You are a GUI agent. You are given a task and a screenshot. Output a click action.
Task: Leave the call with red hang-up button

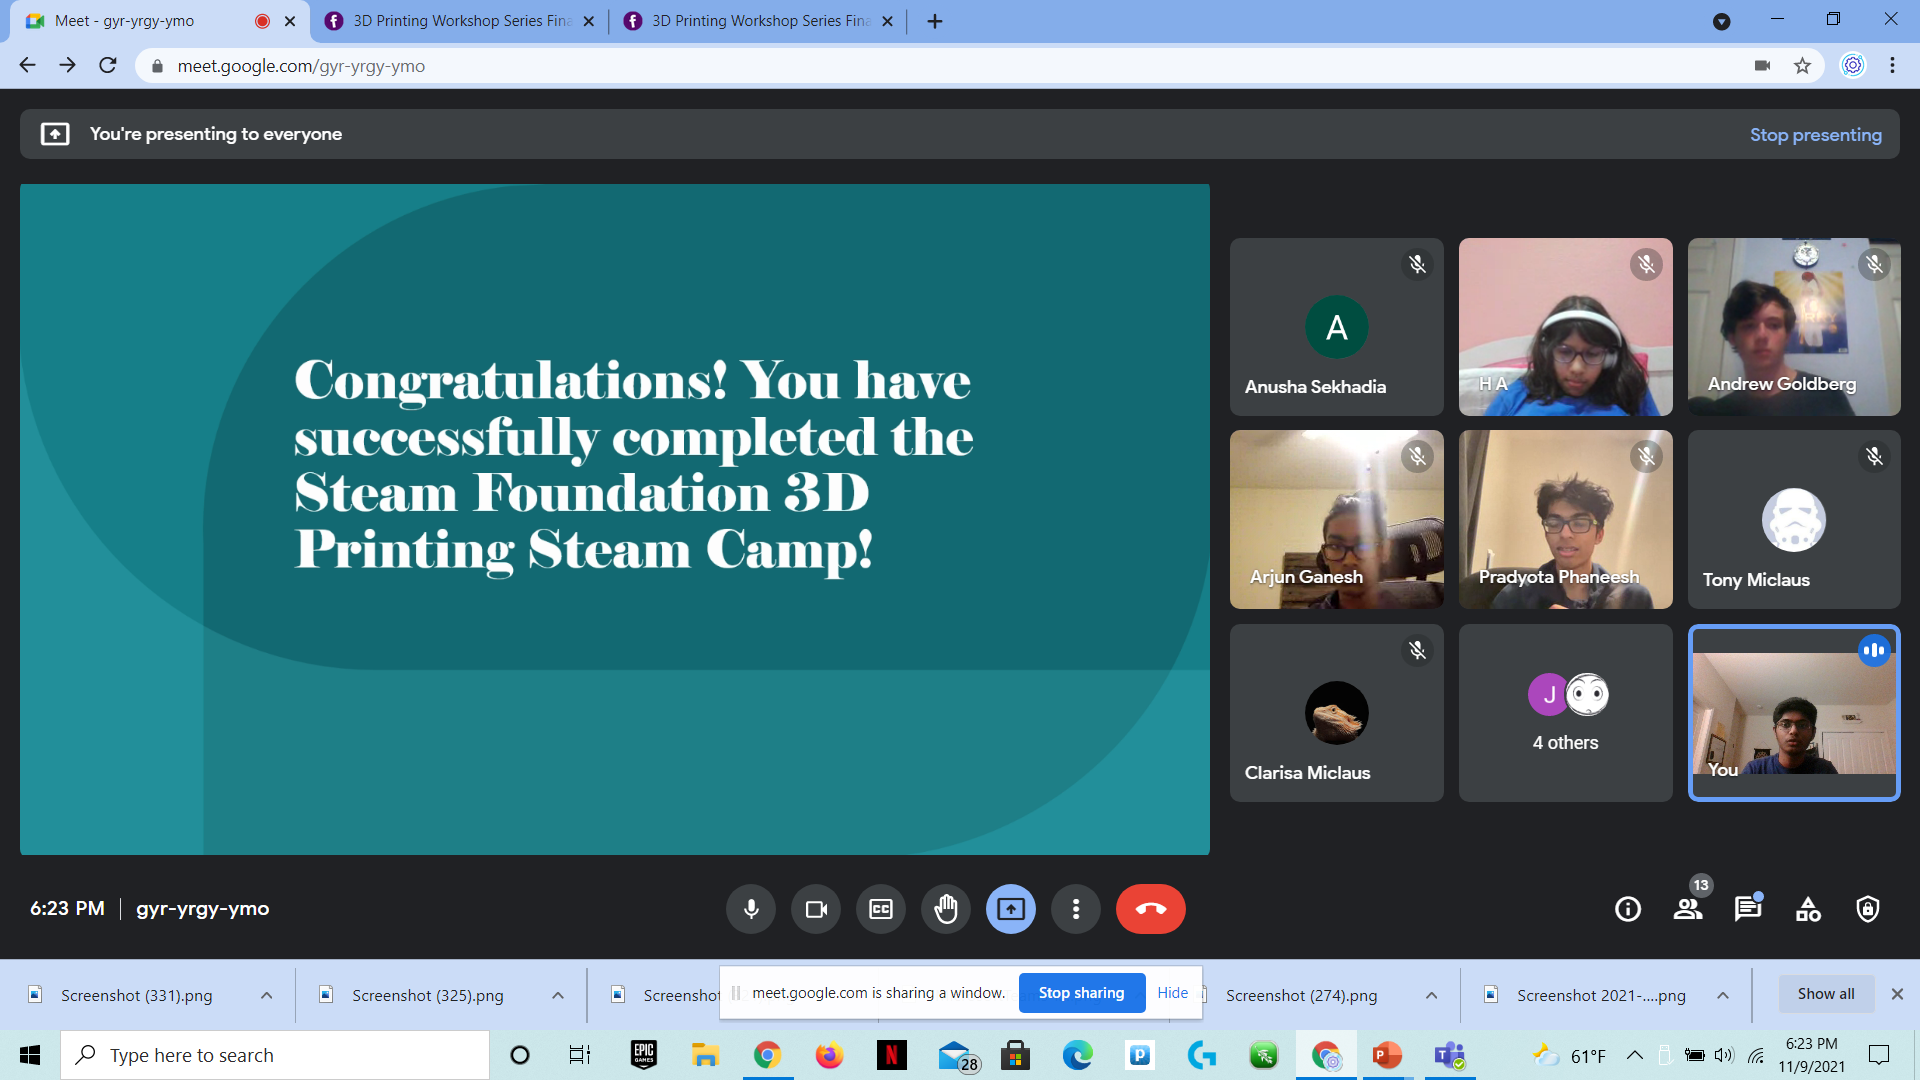pyautogui.click(x=1151, y=909)
